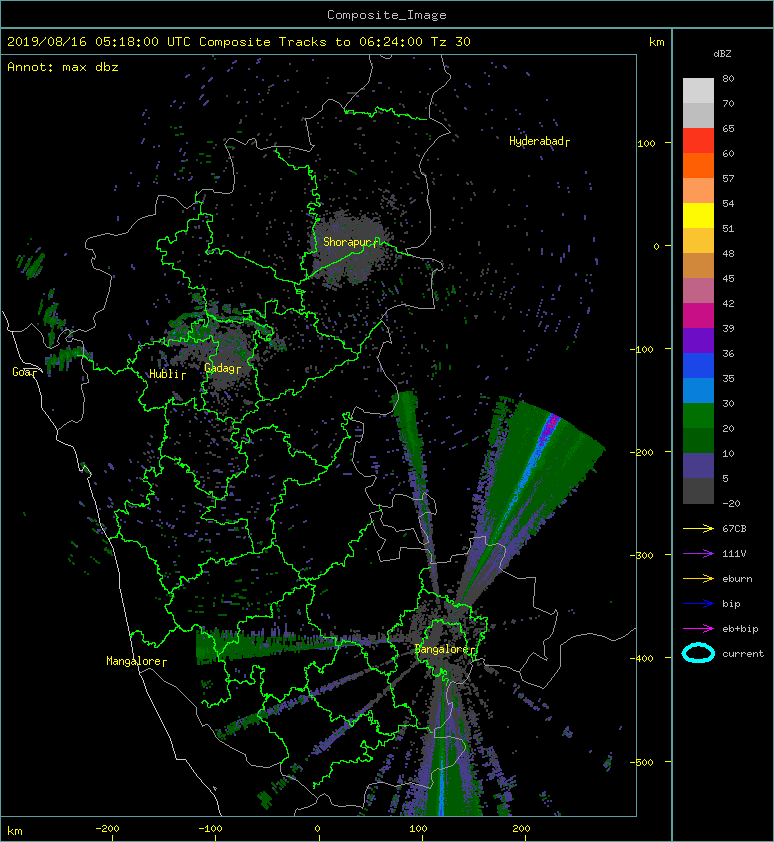
Task: Select the 30-35 dBZ light blue swatch
Action: tap(698, 390)
